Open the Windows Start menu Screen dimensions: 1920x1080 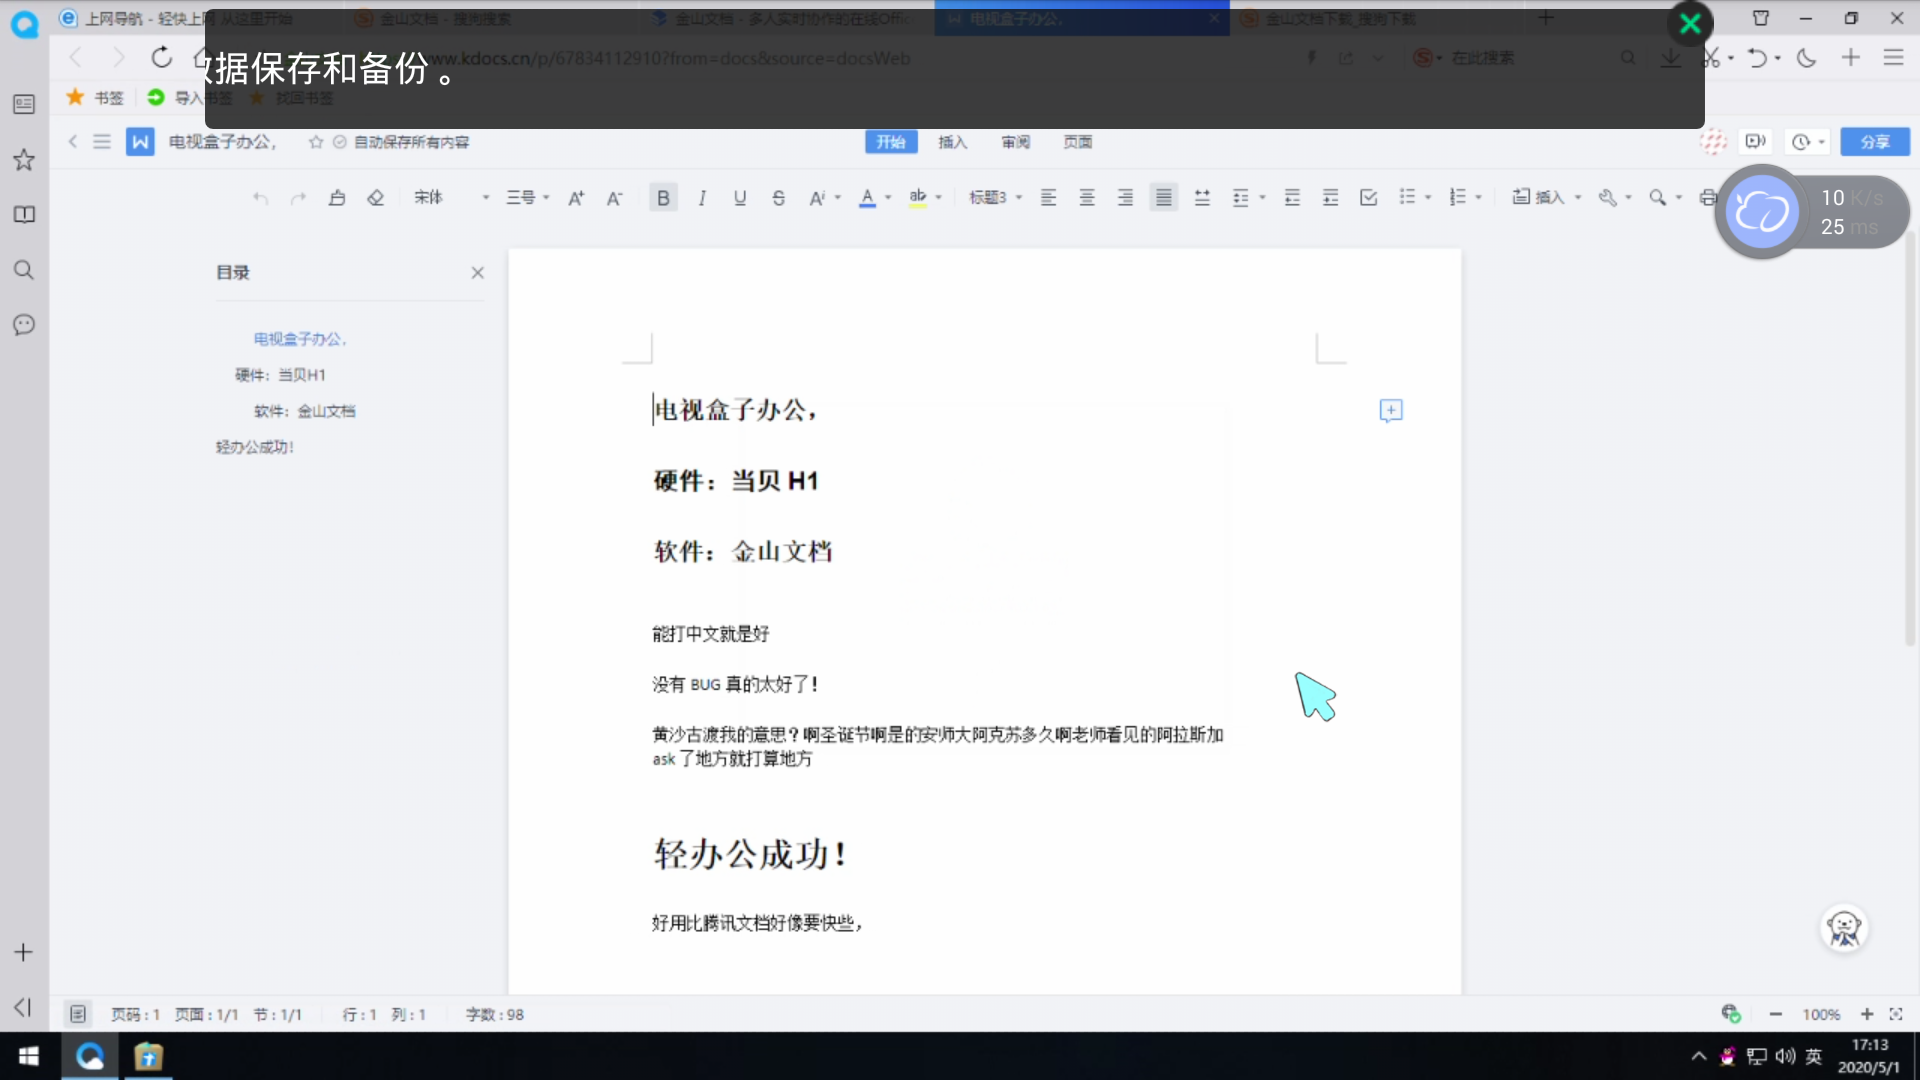point(29,1056)
